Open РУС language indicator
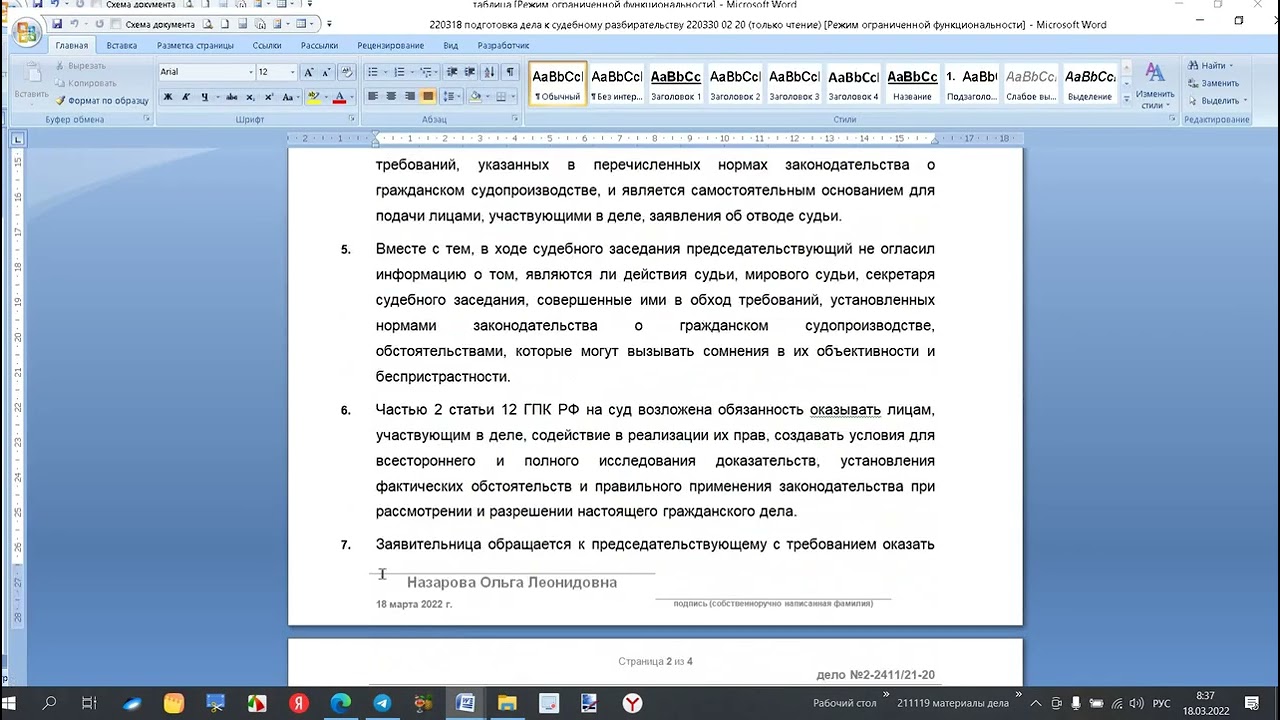Viewport: 1280px width, 720px height. tap(1162, 704)
